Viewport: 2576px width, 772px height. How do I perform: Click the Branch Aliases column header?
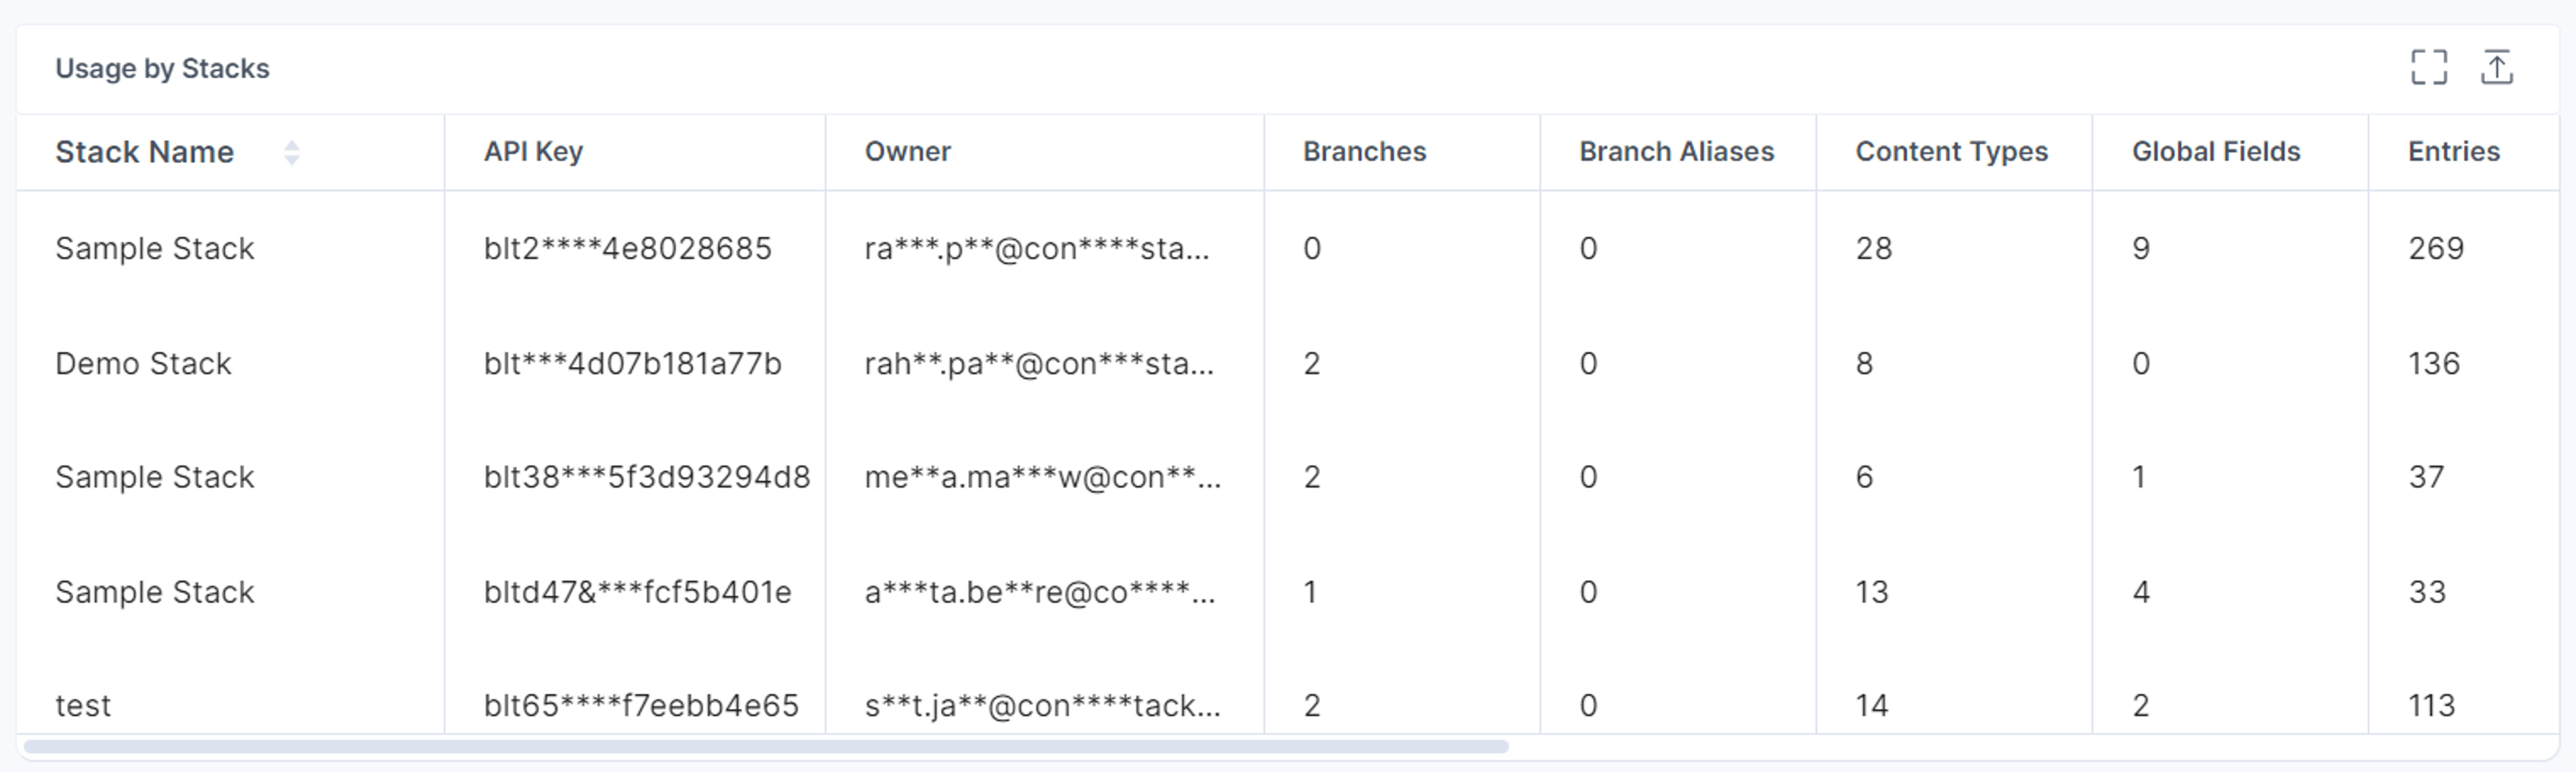[x=1676, y=152]
